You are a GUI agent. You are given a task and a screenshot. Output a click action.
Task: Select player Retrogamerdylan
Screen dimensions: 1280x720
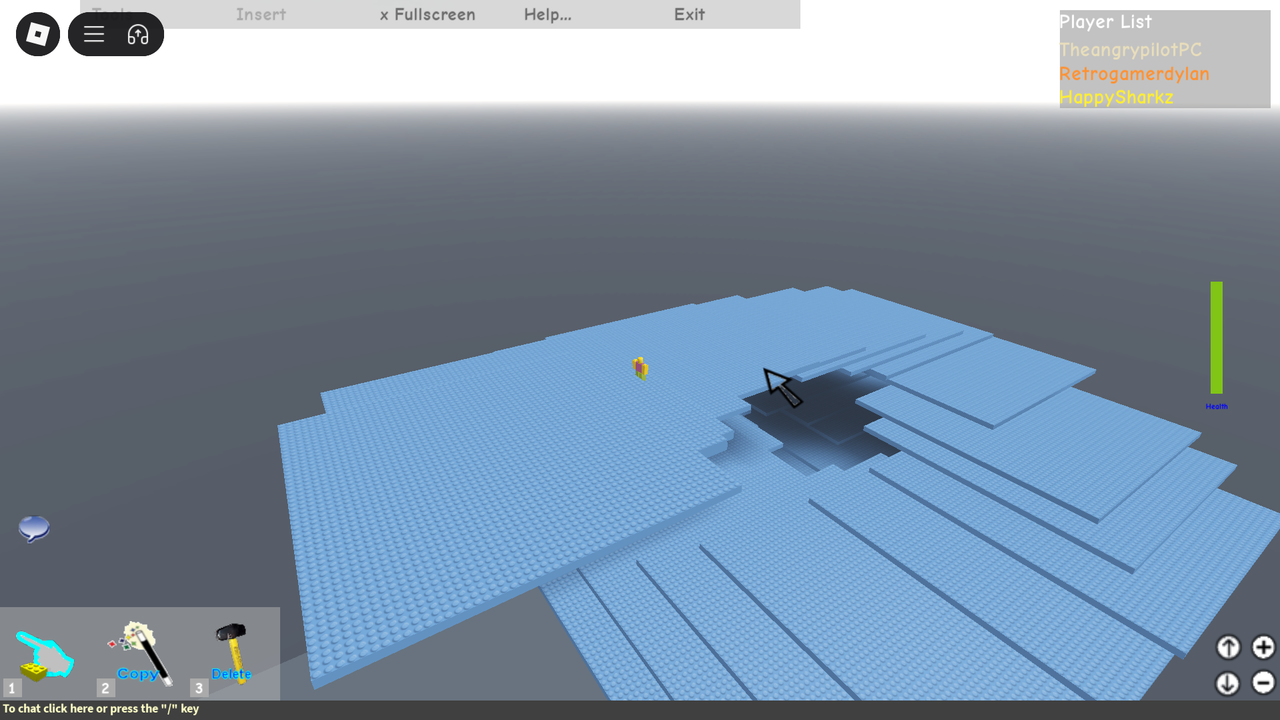1134,74
